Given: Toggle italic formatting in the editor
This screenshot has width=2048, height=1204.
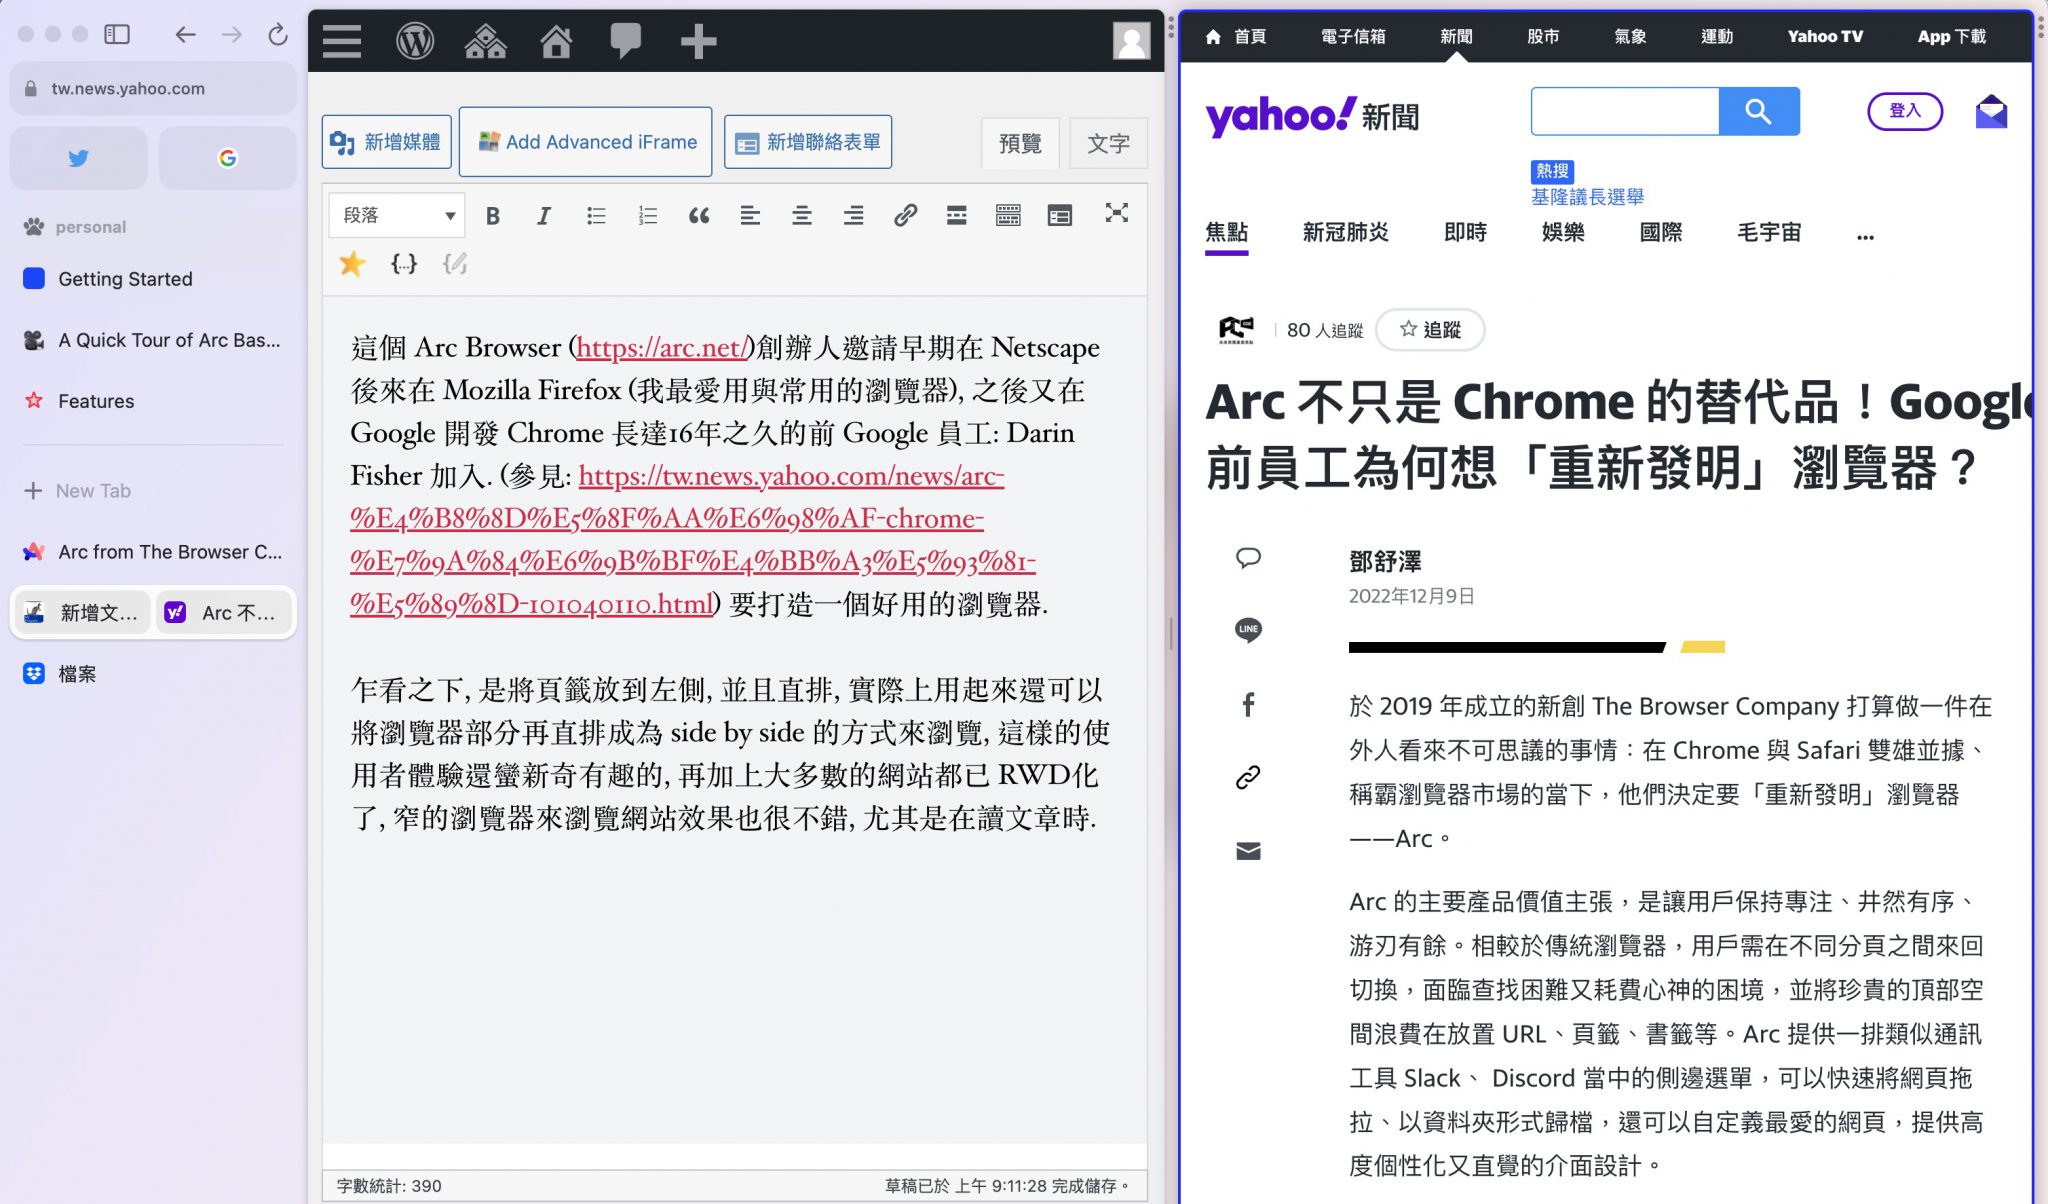Looking at the screenshot, I should [543, 215].
